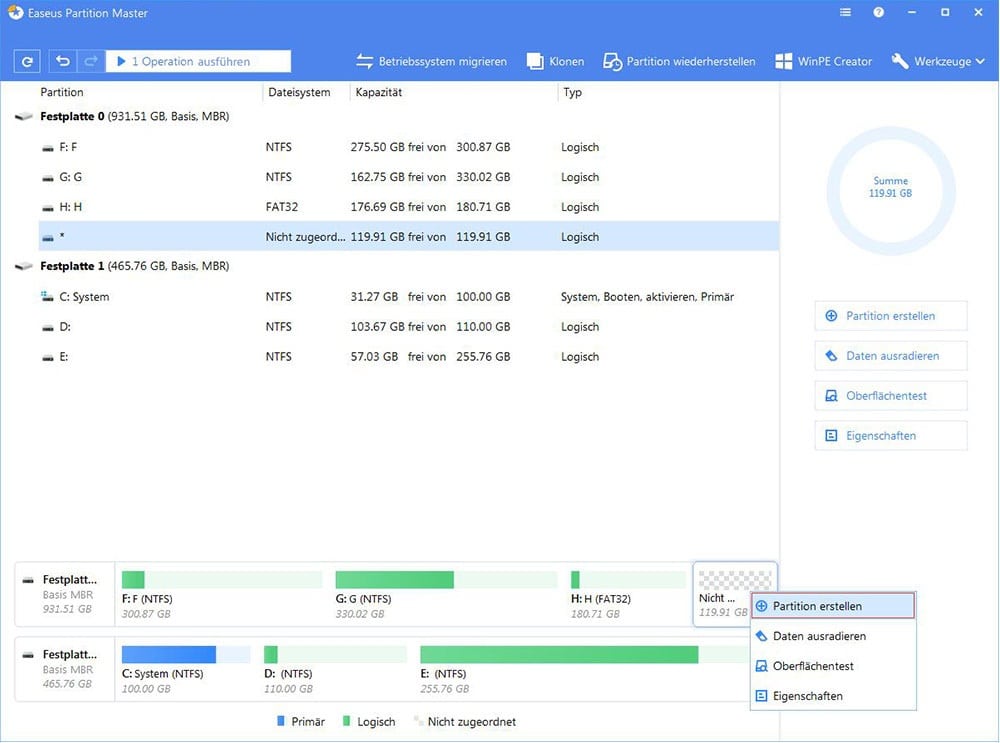Click the refresh icon in the toolbar

coord(27,61)
